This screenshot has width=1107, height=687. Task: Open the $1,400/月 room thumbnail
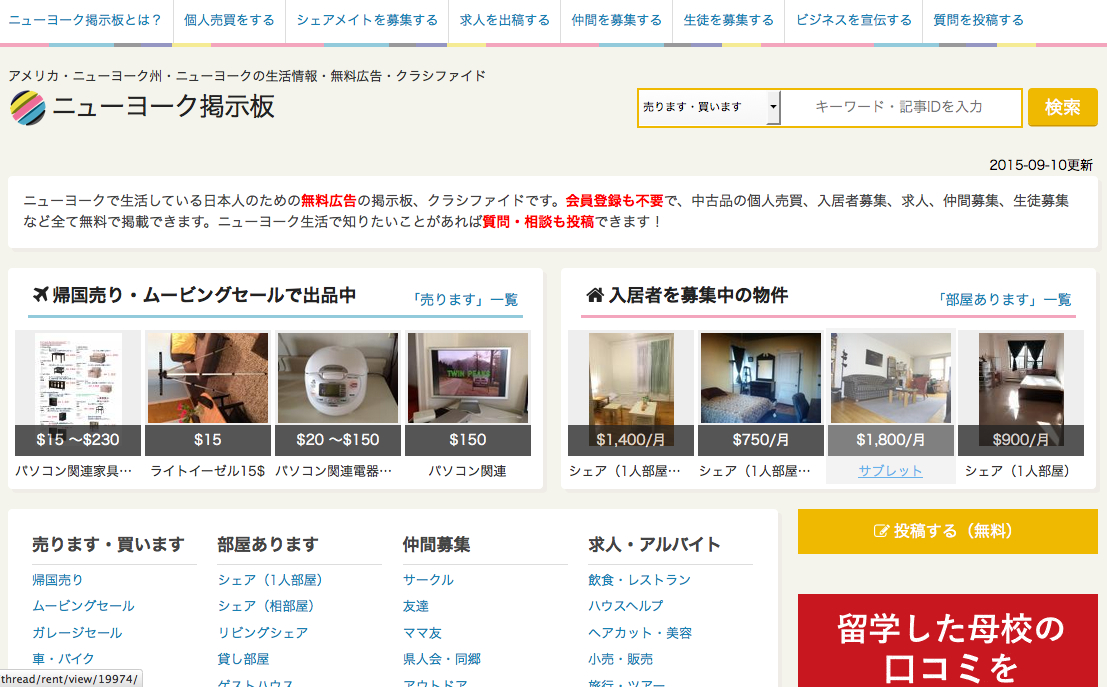(x=630, y=393)
